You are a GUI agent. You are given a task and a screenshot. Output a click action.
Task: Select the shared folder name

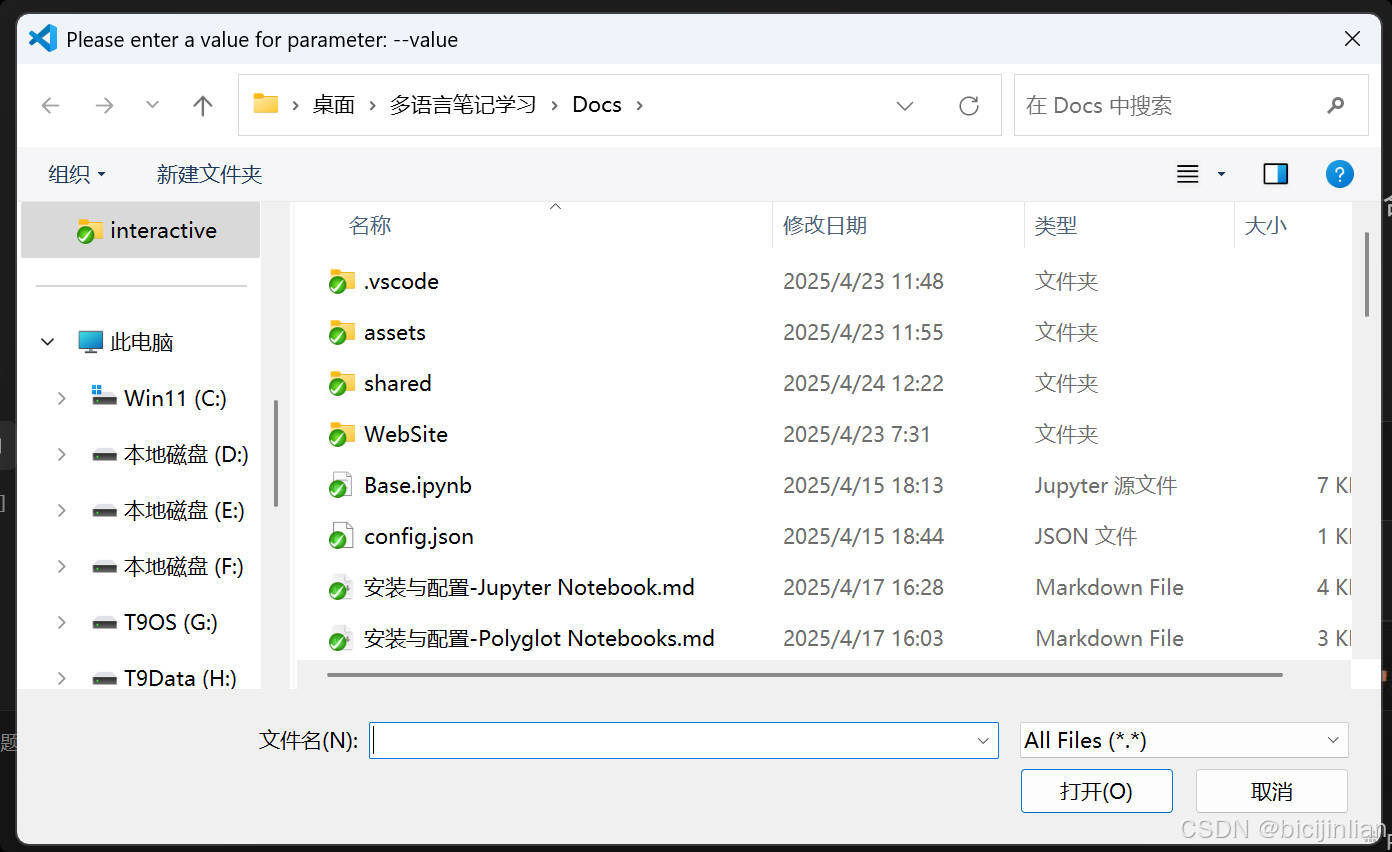click(x=398, y=383)
